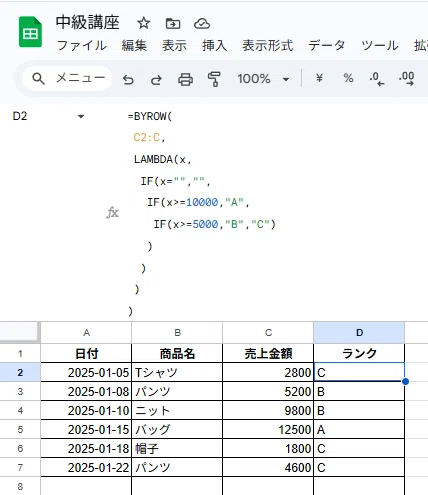The height and width of the screenshot is (495, 428).
Task: Open the 編集 menu
Action: click(134, 45)
